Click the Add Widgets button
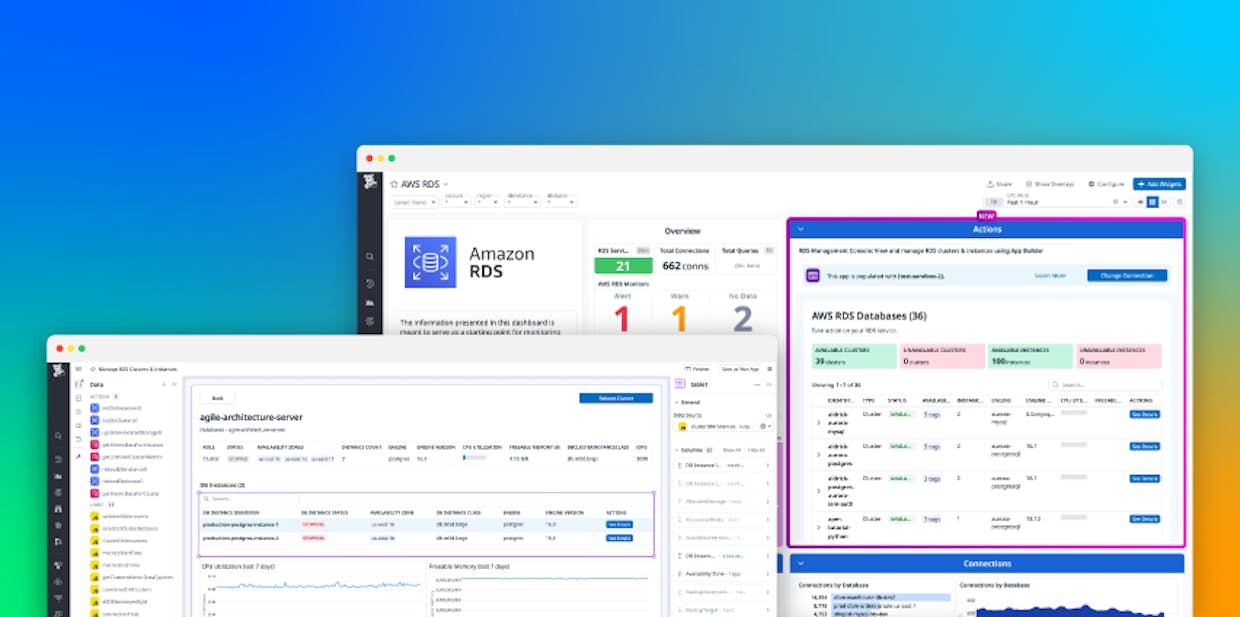The height and width of the screenshot is (617, 1240). click(1159, 184)
